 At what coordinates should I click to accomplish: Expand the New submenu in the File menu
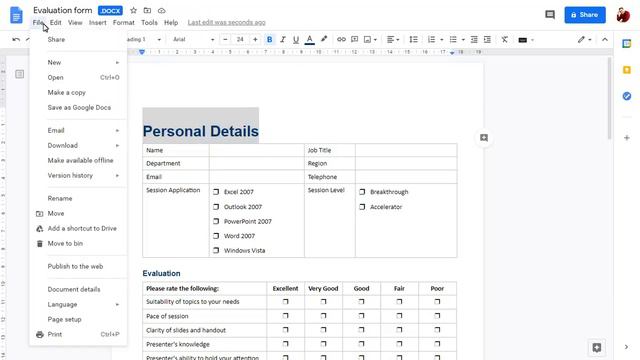78,62
